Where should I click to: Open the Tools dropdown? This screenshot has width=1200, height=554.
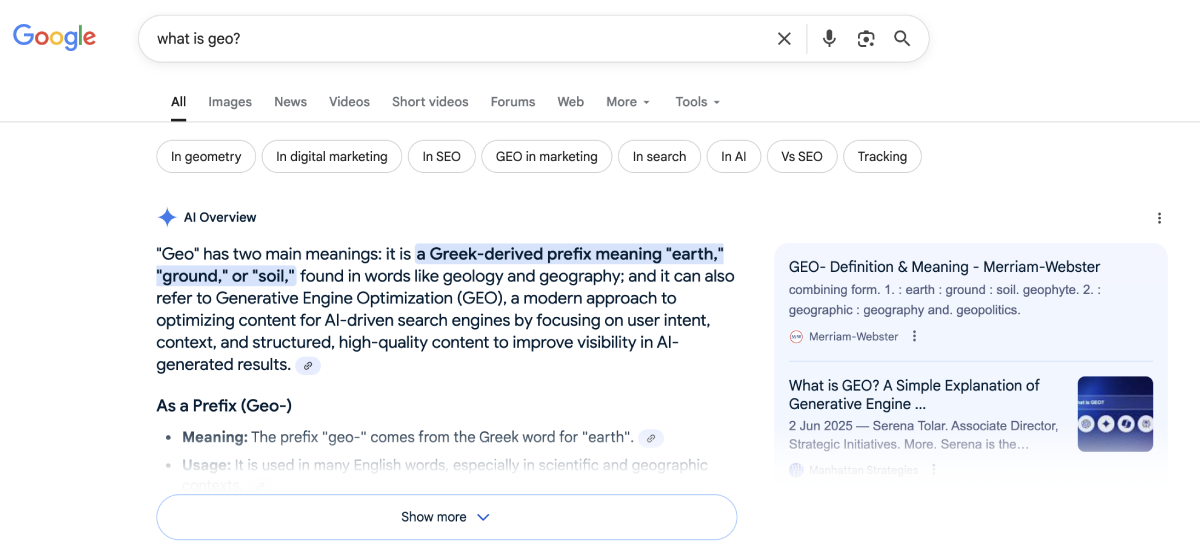[x=697, y=102]
